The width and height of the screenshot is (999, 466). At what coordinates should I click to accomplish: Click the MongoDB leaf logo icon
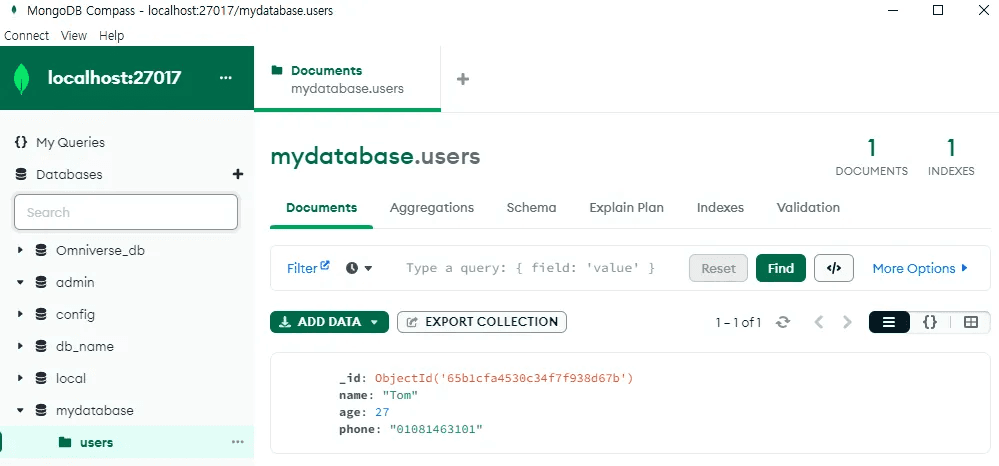pyautogui.click(x=21, y=78)
